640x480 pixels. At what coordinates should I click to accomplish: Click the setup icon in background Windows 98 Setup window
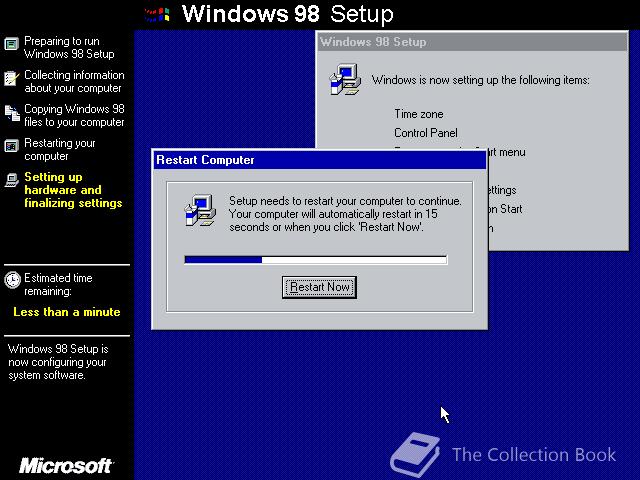pos(345,79)
